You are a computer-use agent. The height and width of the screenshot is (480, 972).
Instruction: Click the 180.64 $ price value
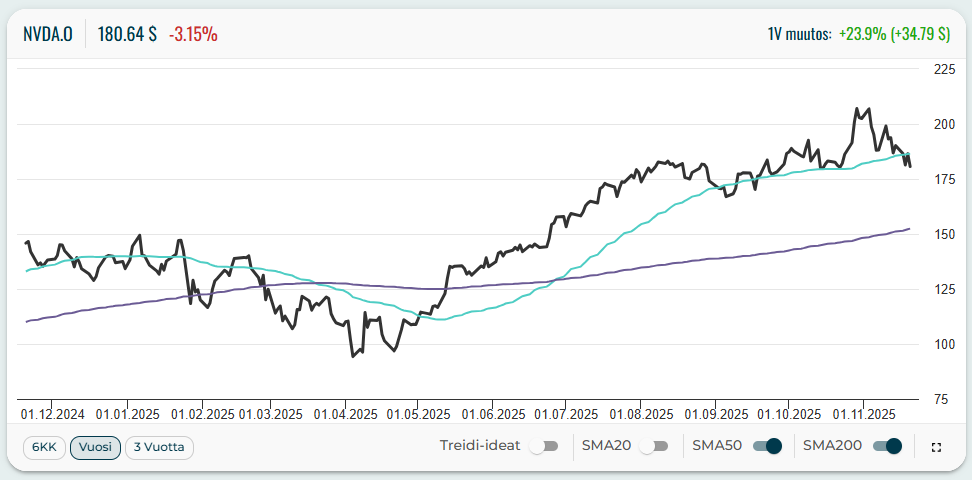(127, 33)
